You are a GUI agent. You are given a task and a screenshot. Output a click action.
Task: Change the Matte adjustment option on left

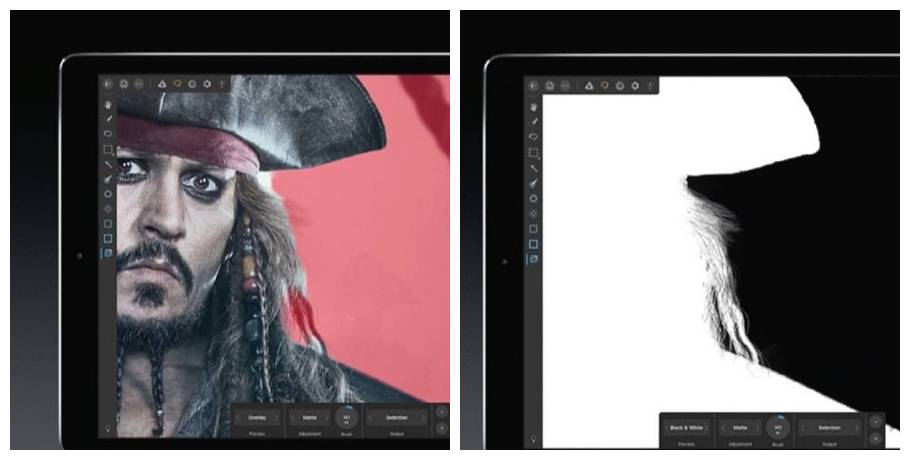point(311,417)
